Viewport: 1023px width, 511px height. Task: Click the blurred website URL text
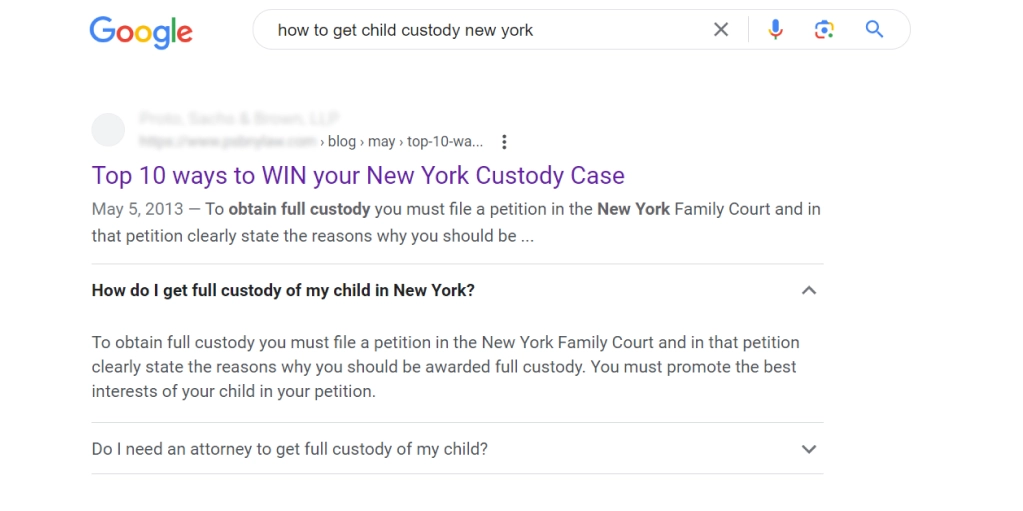(x=228, y=141)
